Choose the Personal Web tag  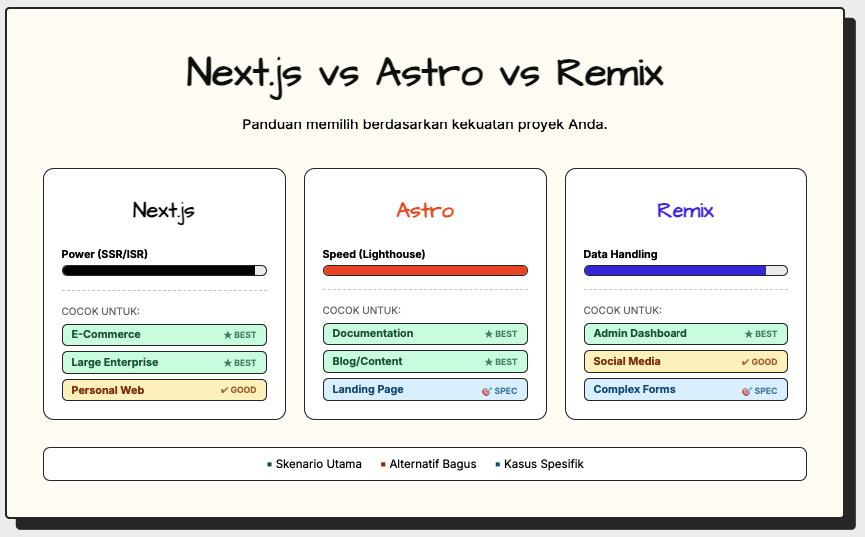(164, 390)
